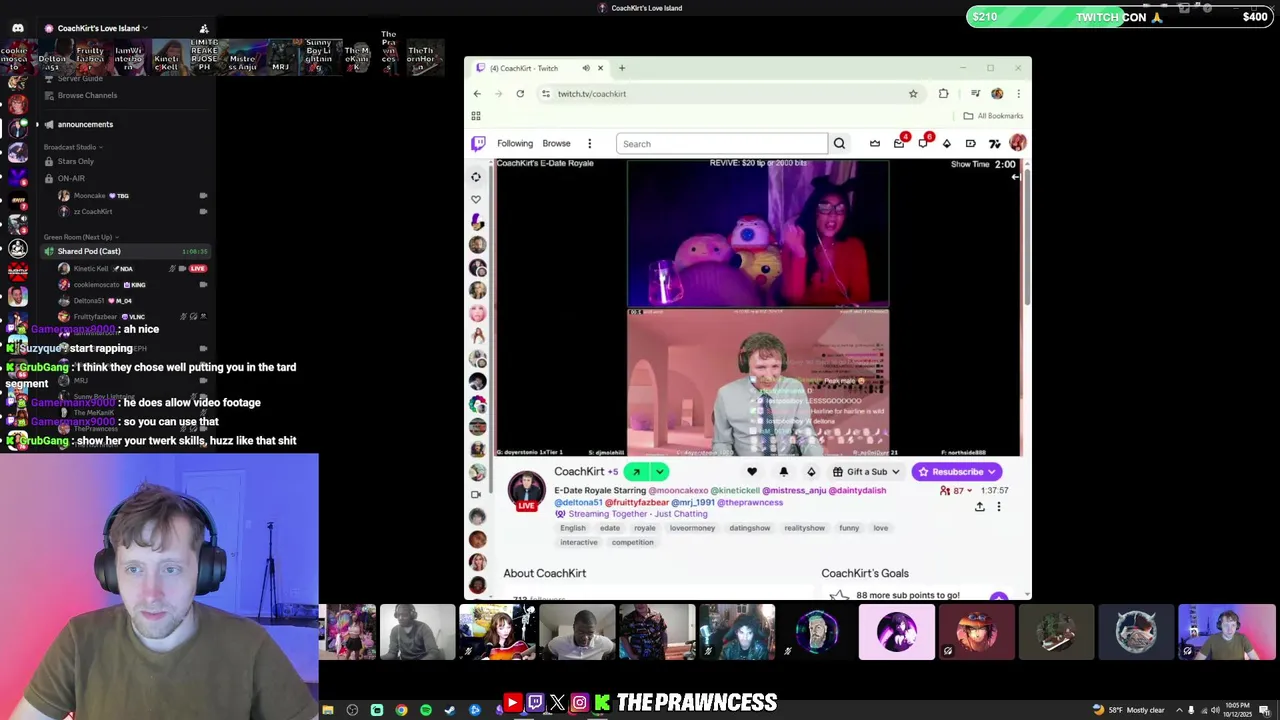Click Kinetic Kell in Shared Pod list
This screenshot has width=1280, height=720.
(90, 268)
